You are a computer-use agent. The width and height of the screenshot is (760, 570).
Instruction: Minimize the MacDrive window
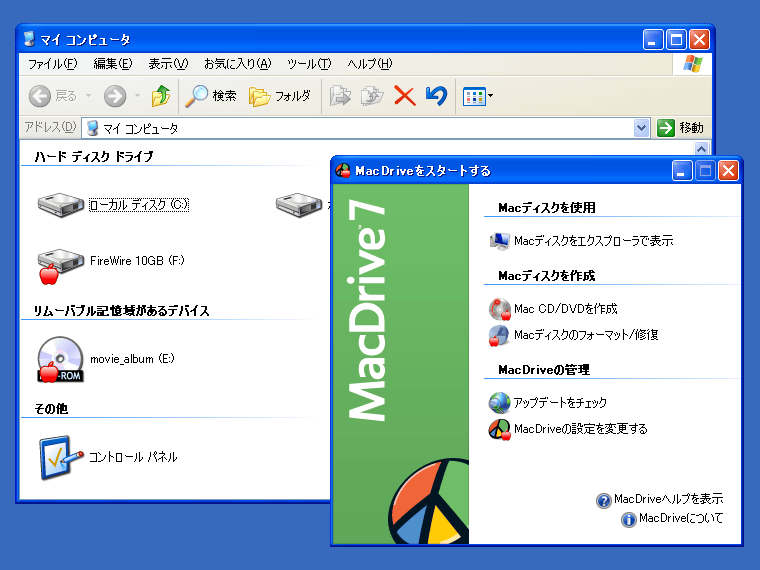click(681, 171)
